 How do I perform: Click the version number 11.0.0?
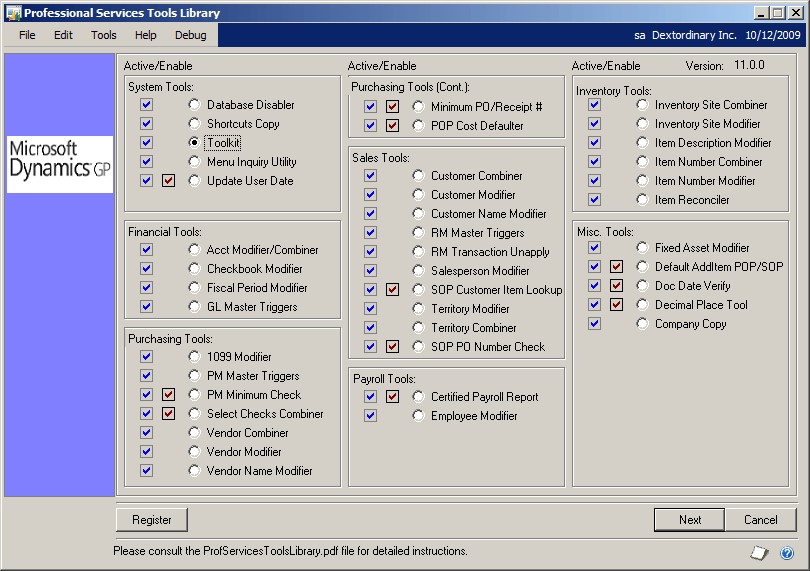click(x=749, y=65)
